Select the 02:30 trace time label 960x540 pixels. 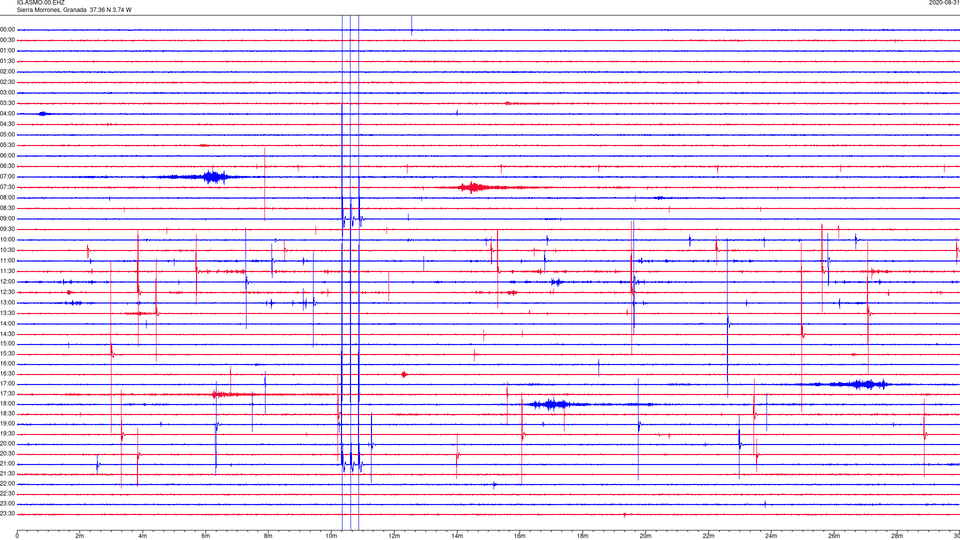[7, 82]
